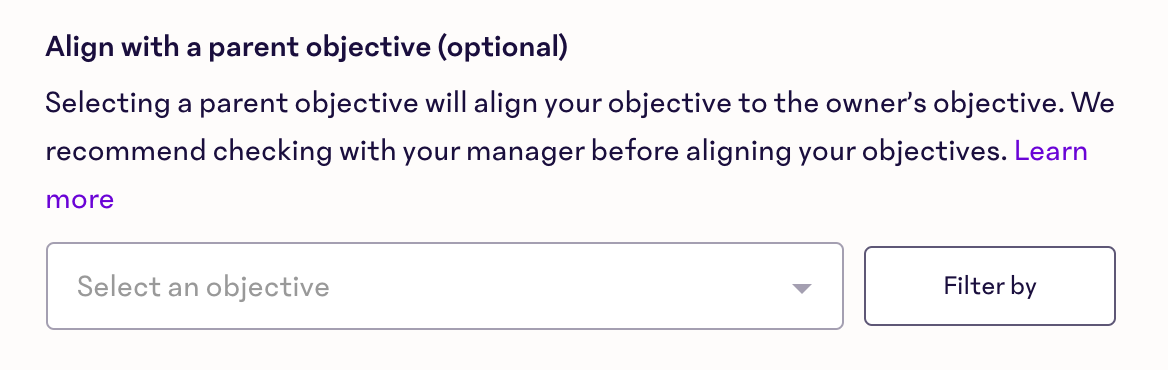This screenshot has height=370, width=1168.
Task: Open the Select an objective dropdown
Action: coord(445,286)
